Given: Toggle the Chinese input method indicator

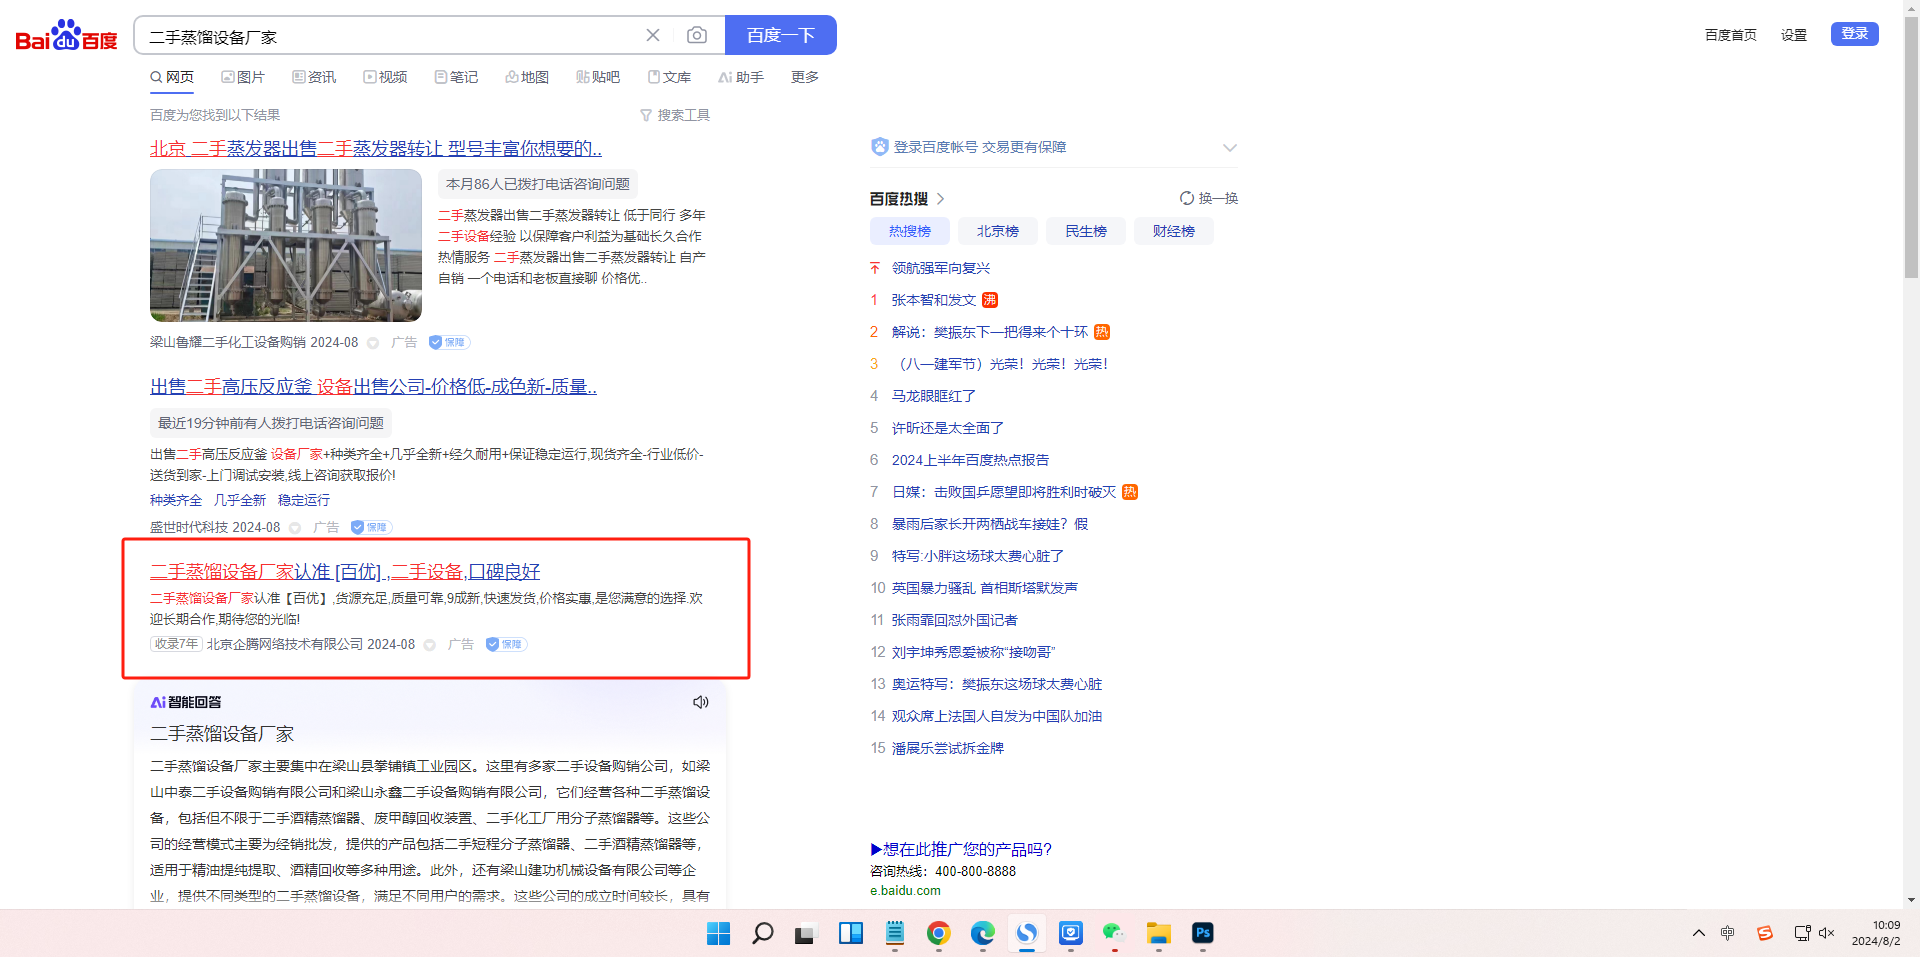Looking at the screenshot, I should (1727, 933).
